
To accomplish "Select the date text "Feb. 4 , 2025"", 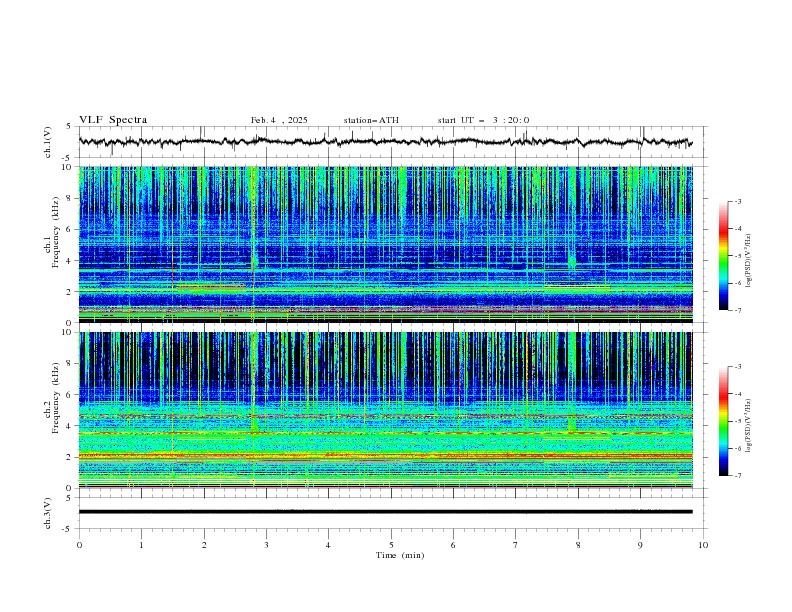I will tap(279, 120).
